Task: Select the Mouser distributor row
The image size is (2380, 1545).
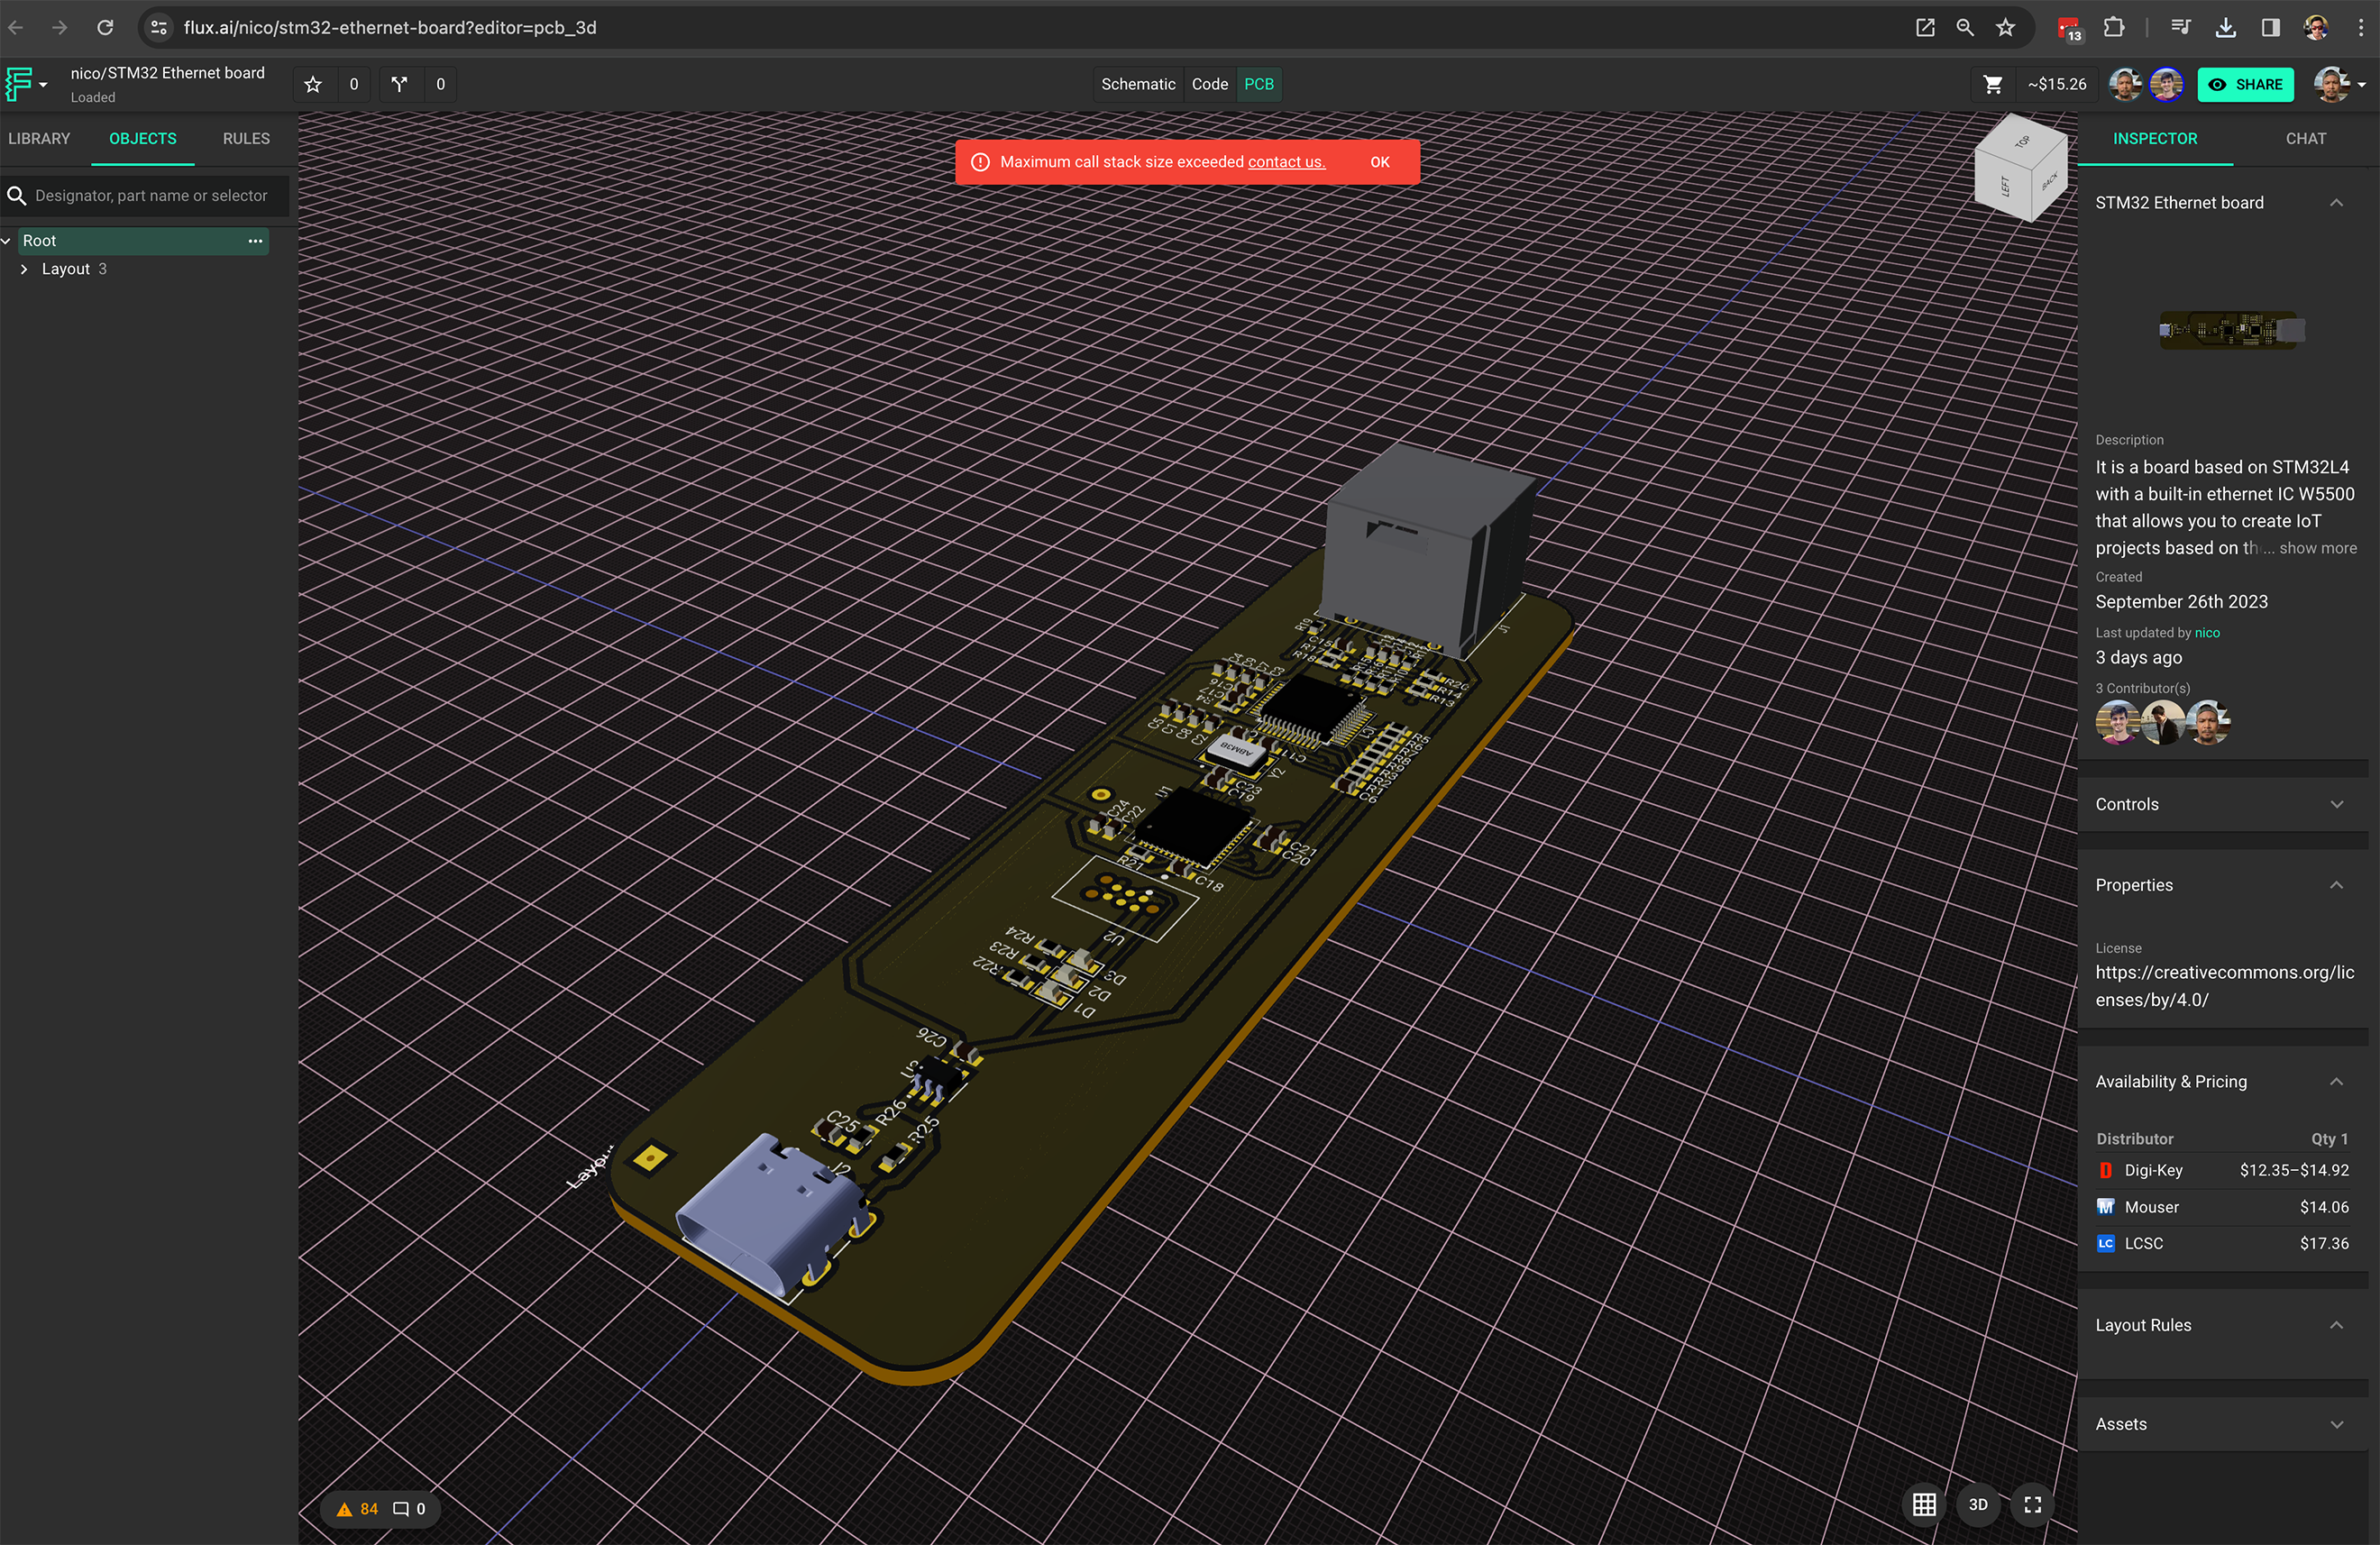Action: point(2222,1207)
